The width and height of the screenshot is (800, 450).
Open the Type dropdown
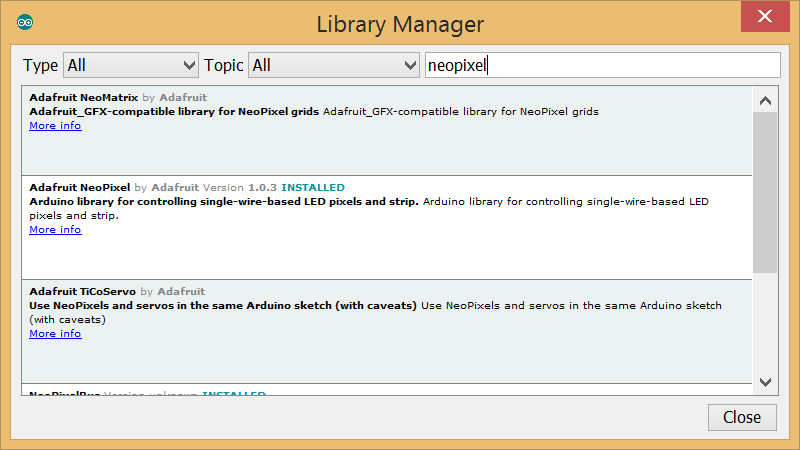[x=131, y=65]
